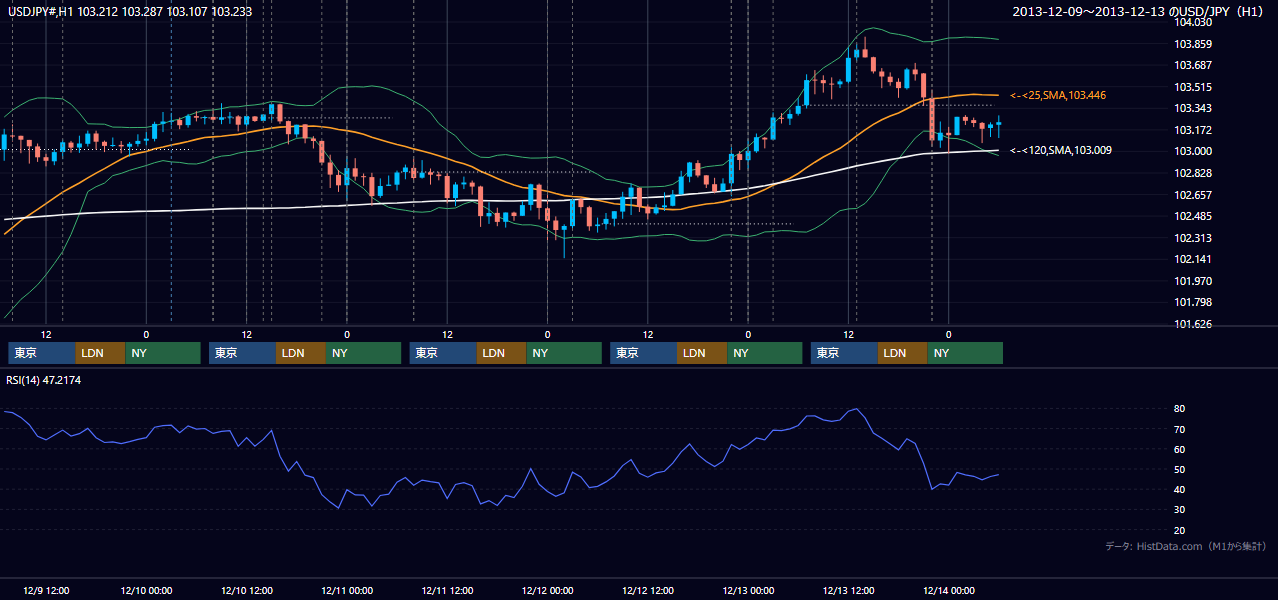The height and width of the screenshot is (600, 1278).
Task: Select the 12/13 00:00 time label
Action: (x=748, y=590)
